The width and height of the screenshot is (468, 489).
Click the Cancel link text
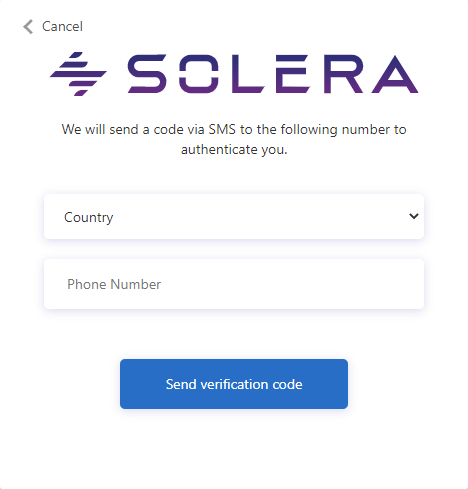click(62, 27)
